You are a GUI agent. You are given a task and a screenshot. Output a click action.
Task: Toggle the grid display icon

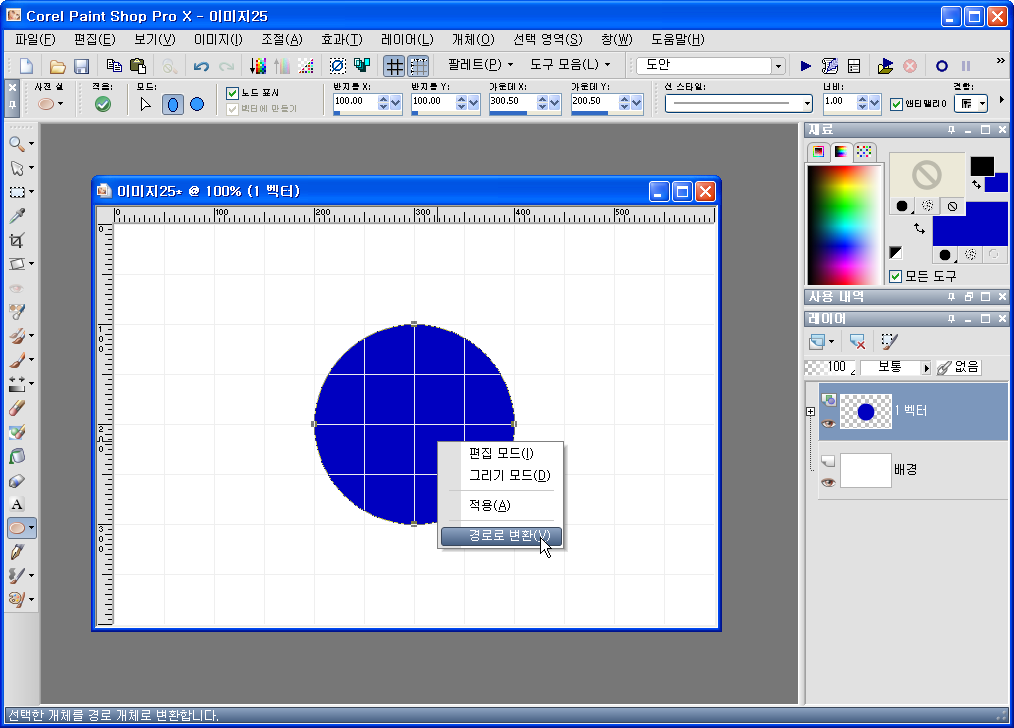[x=394, y=66]
